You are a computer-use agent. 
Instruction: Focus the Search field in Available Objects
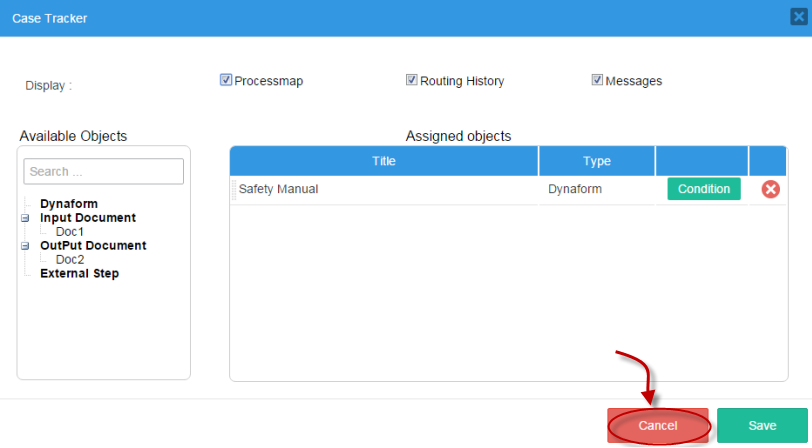pos(104,171)
